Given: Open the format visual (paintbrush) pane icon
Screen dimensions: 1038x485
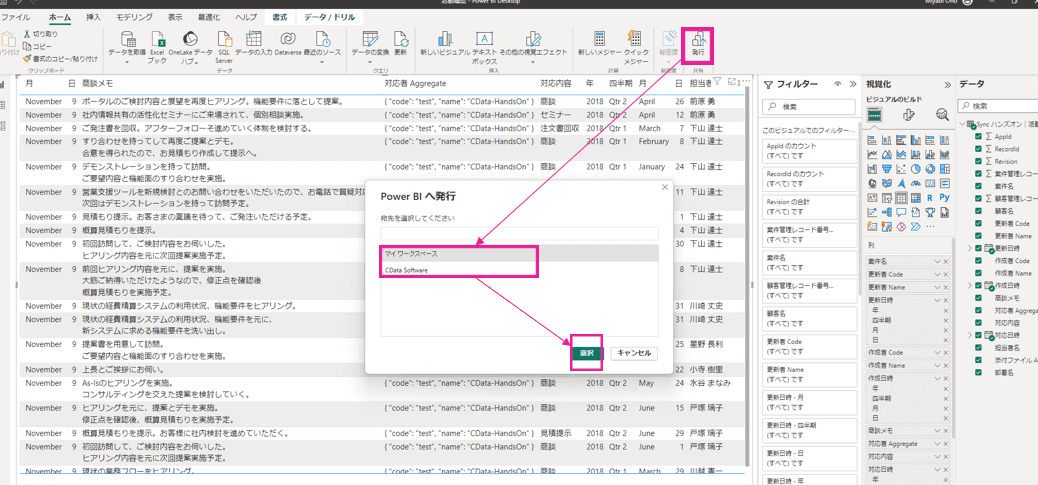Looking at the screenshot, I should (x=909, y=114).
